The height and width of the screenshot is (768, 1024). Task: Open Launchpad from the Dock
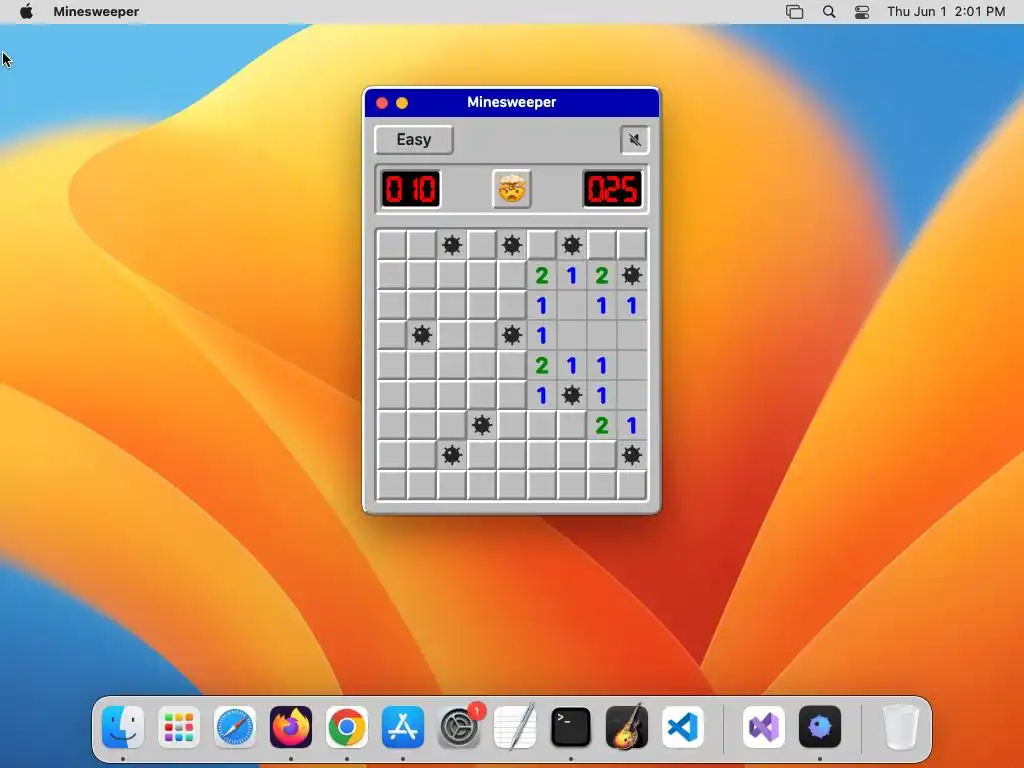(x=178, y=727)
